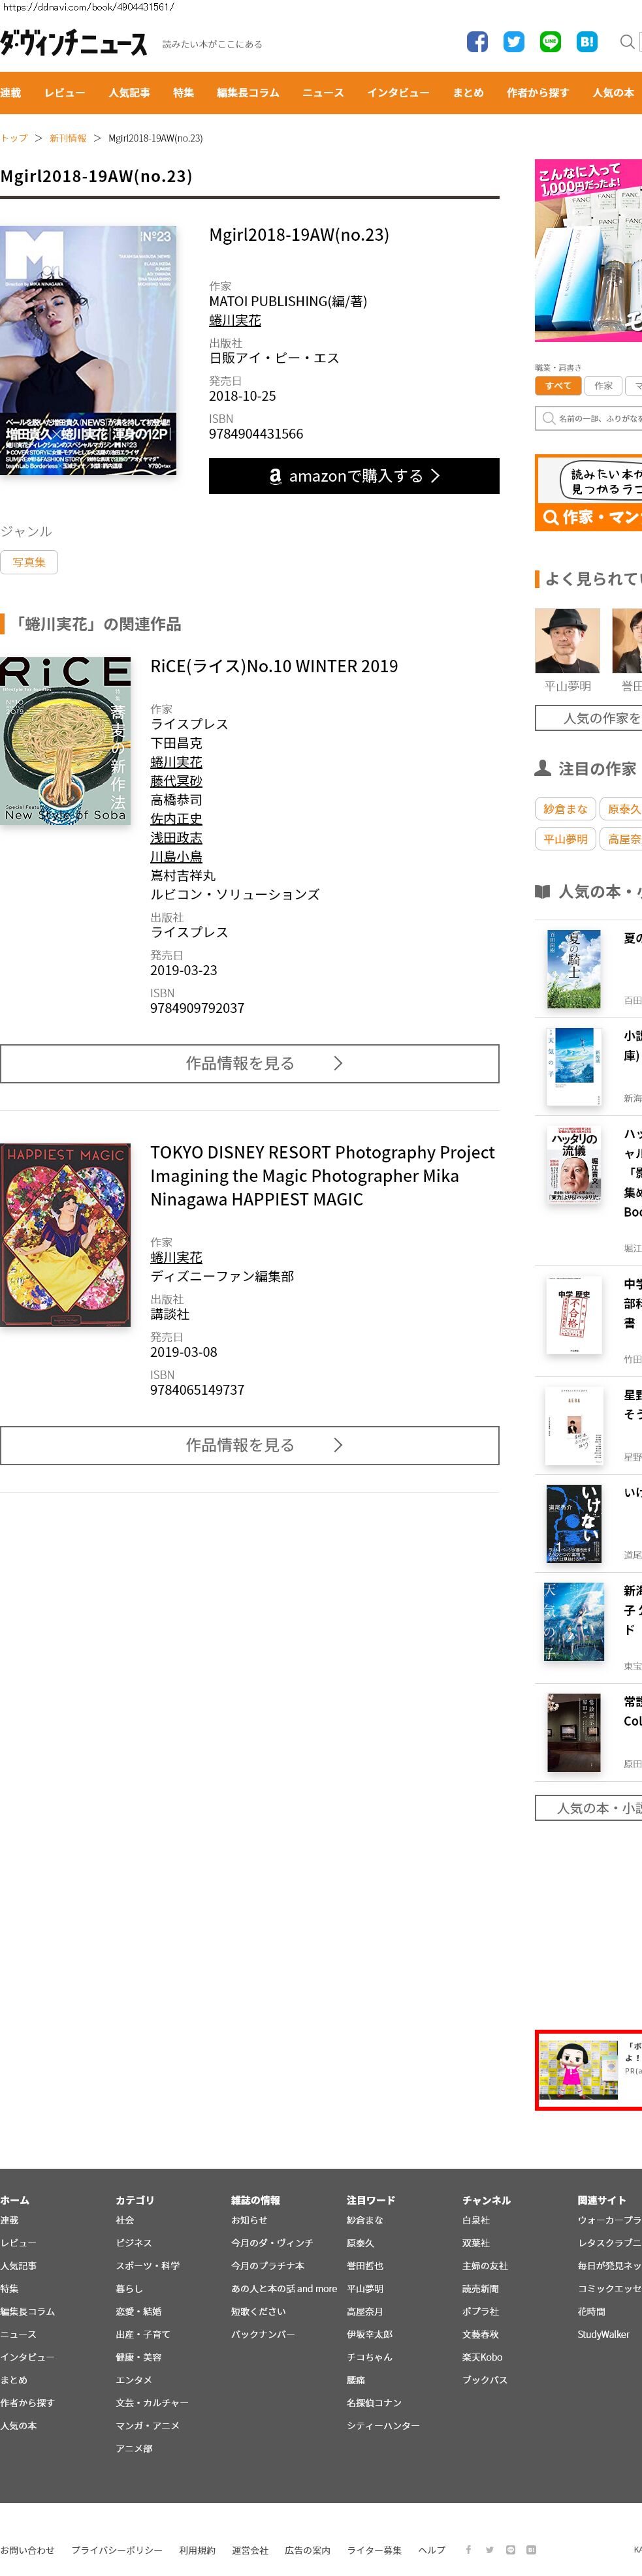The height and width of the screenshot is (2576, 642).
Task: Open 蜷川実花 author link under Mgirl
Action: tap(235, 320)
